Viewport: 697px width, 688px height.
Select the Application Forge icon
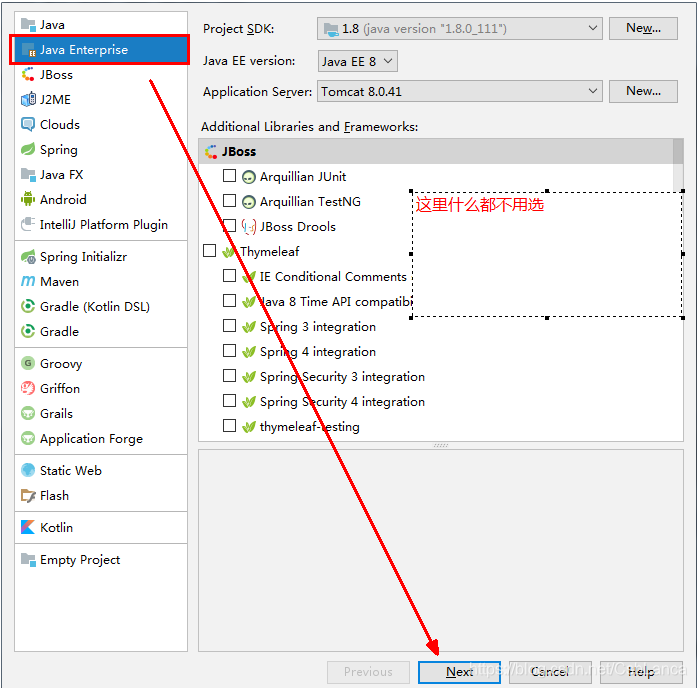28,438
